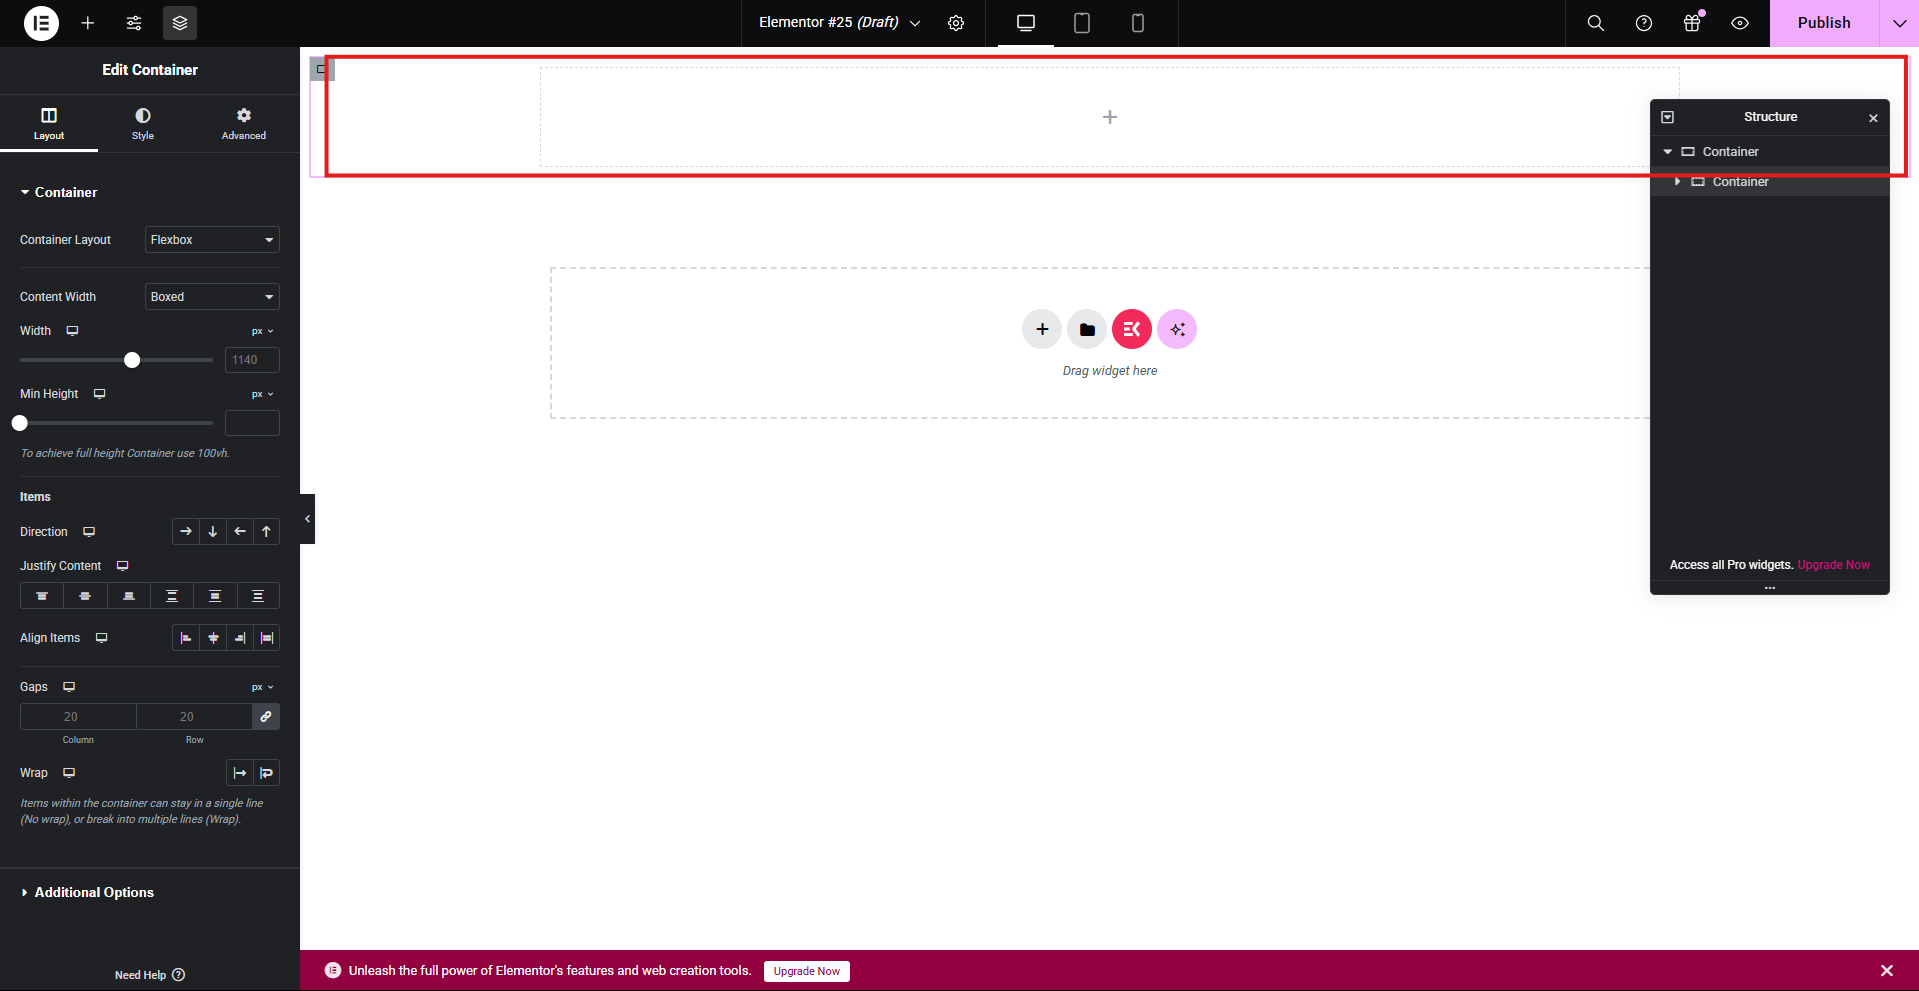Click the Width slider handle
Viewport: 1919px width, 991px height.
(131, 360)
